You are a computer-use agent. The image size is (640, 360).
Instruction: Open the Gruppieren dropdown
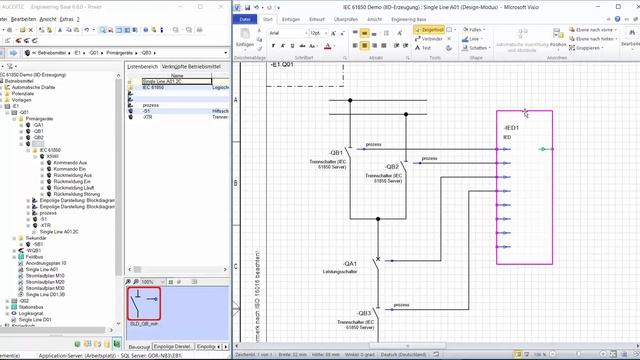coord(587,48)
